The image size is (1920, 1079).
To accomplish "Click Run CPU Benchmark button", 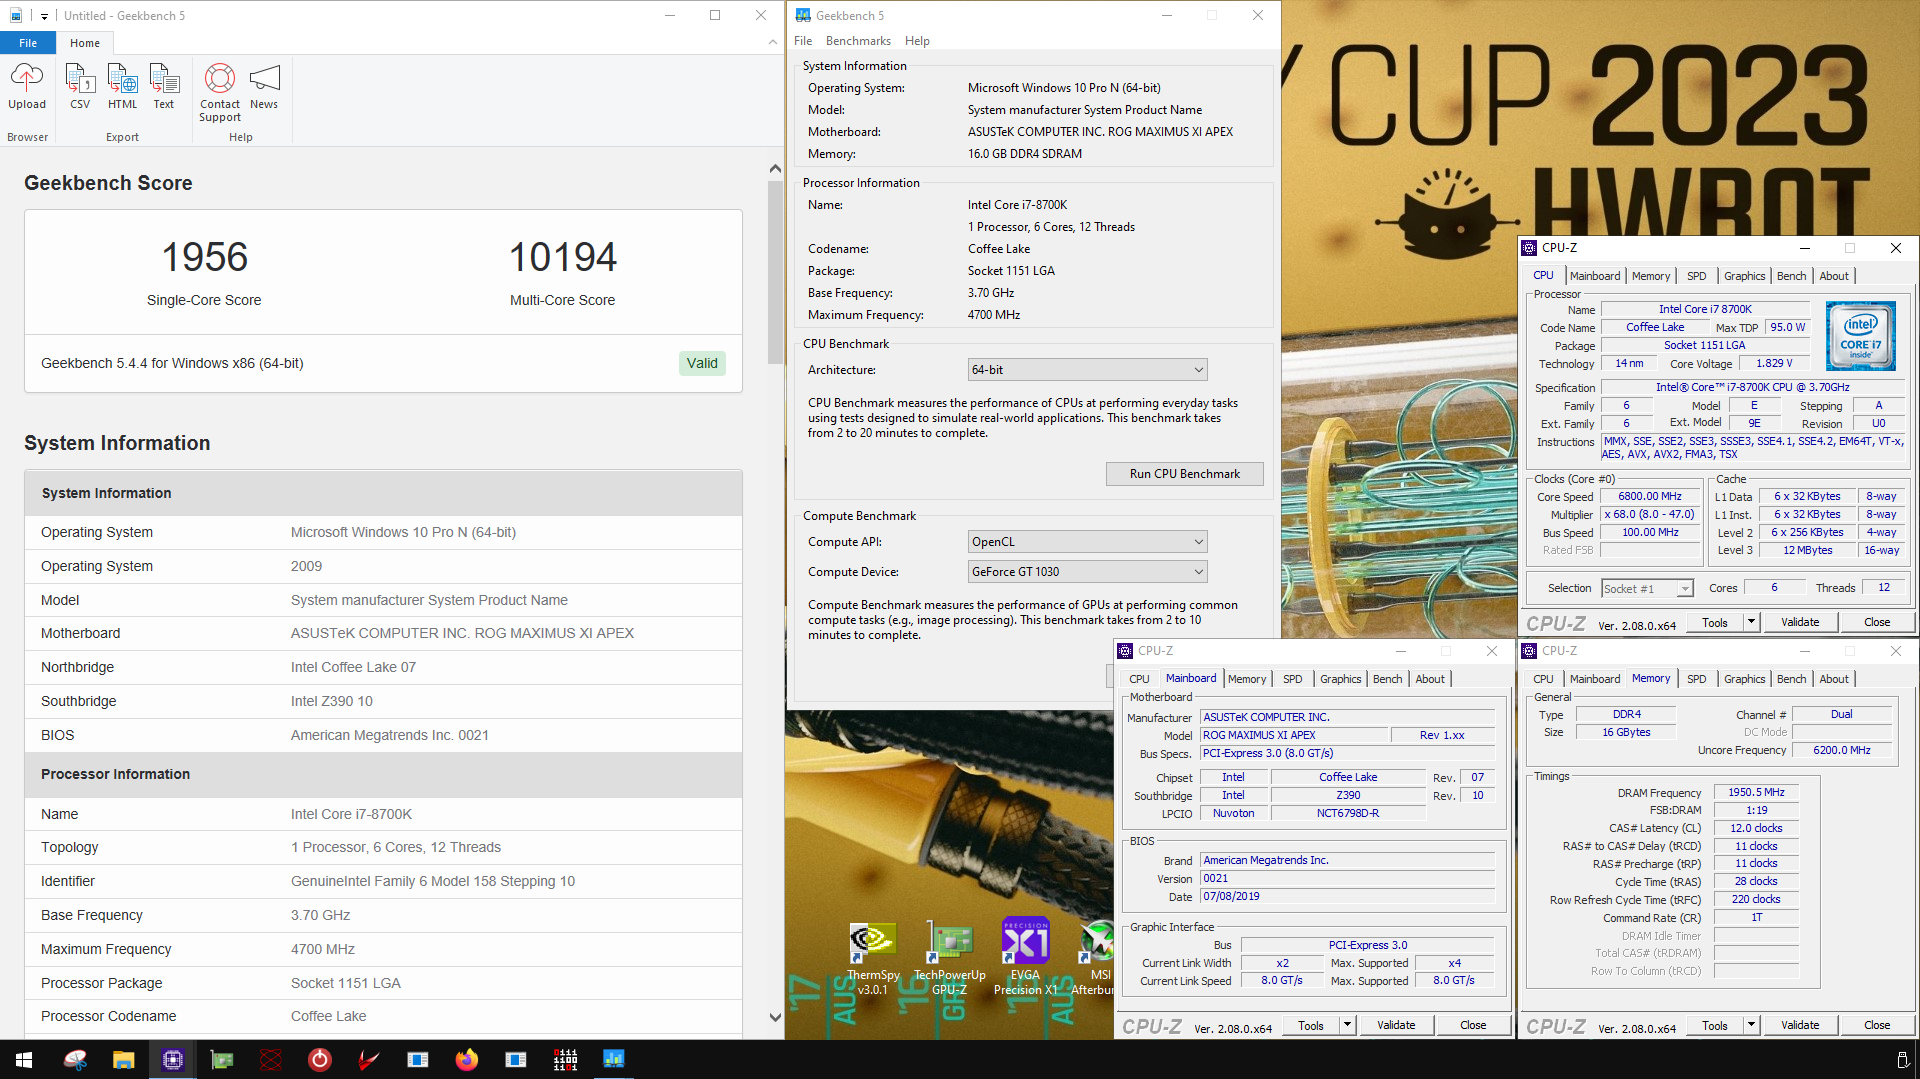I will point(1184,474).
